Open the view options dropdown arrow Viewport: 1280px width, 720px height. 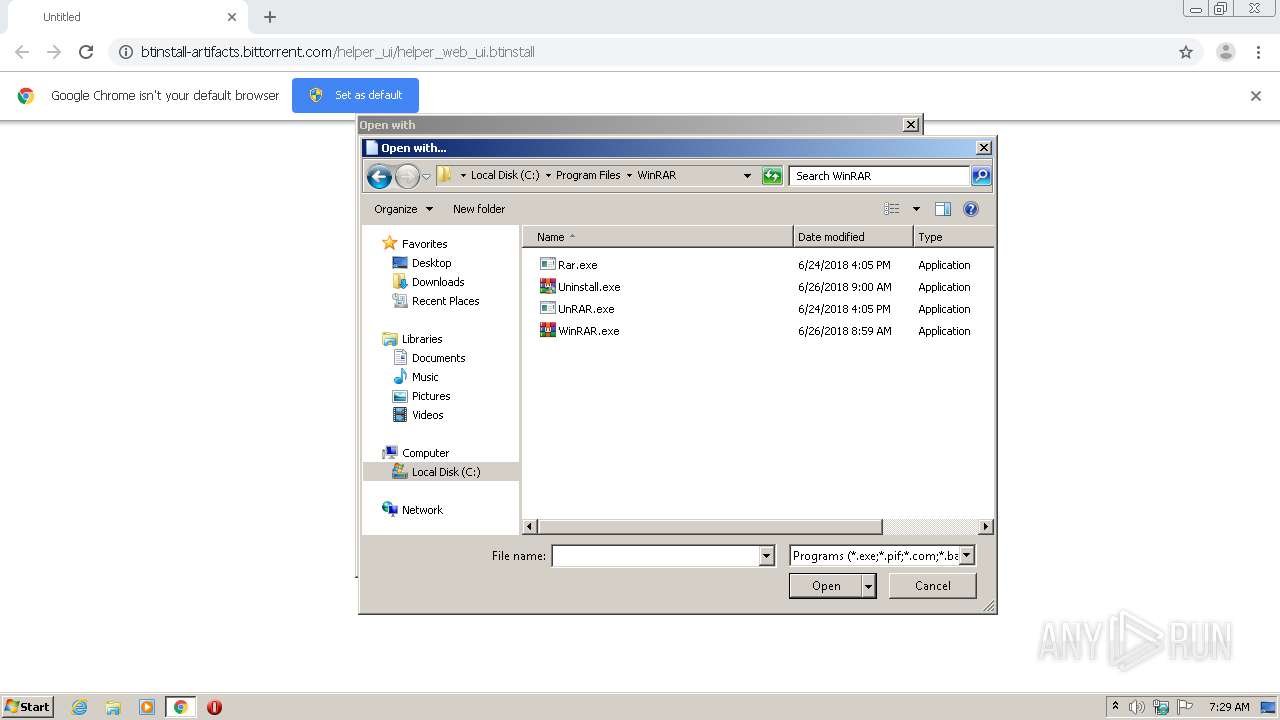tap(915, 209)
